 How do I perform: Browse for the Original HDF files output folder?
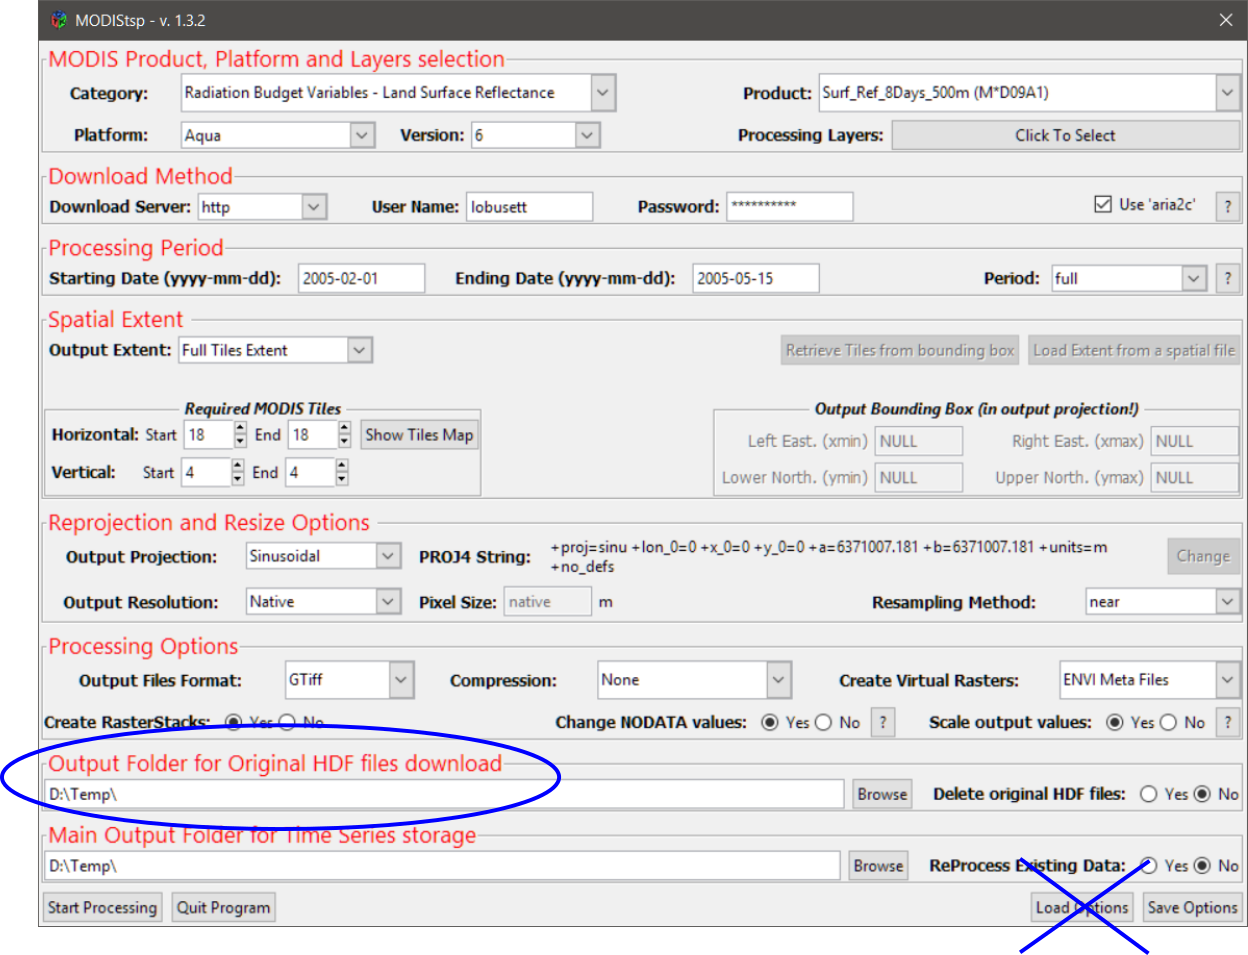(881, 793)
